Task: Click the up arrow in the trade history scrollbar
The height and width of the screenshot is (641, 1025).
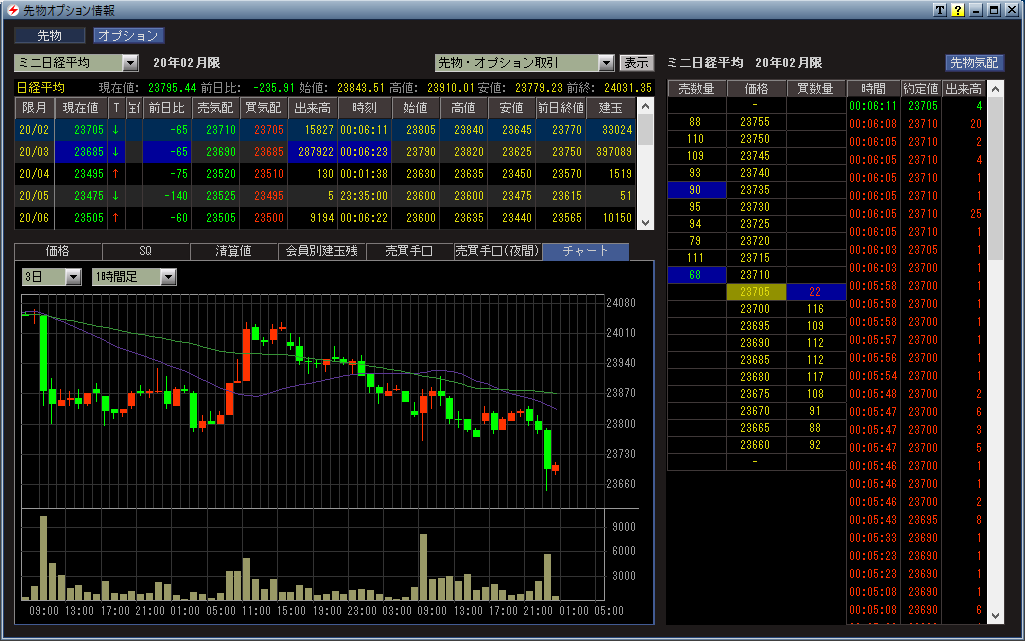Action: 995,88
